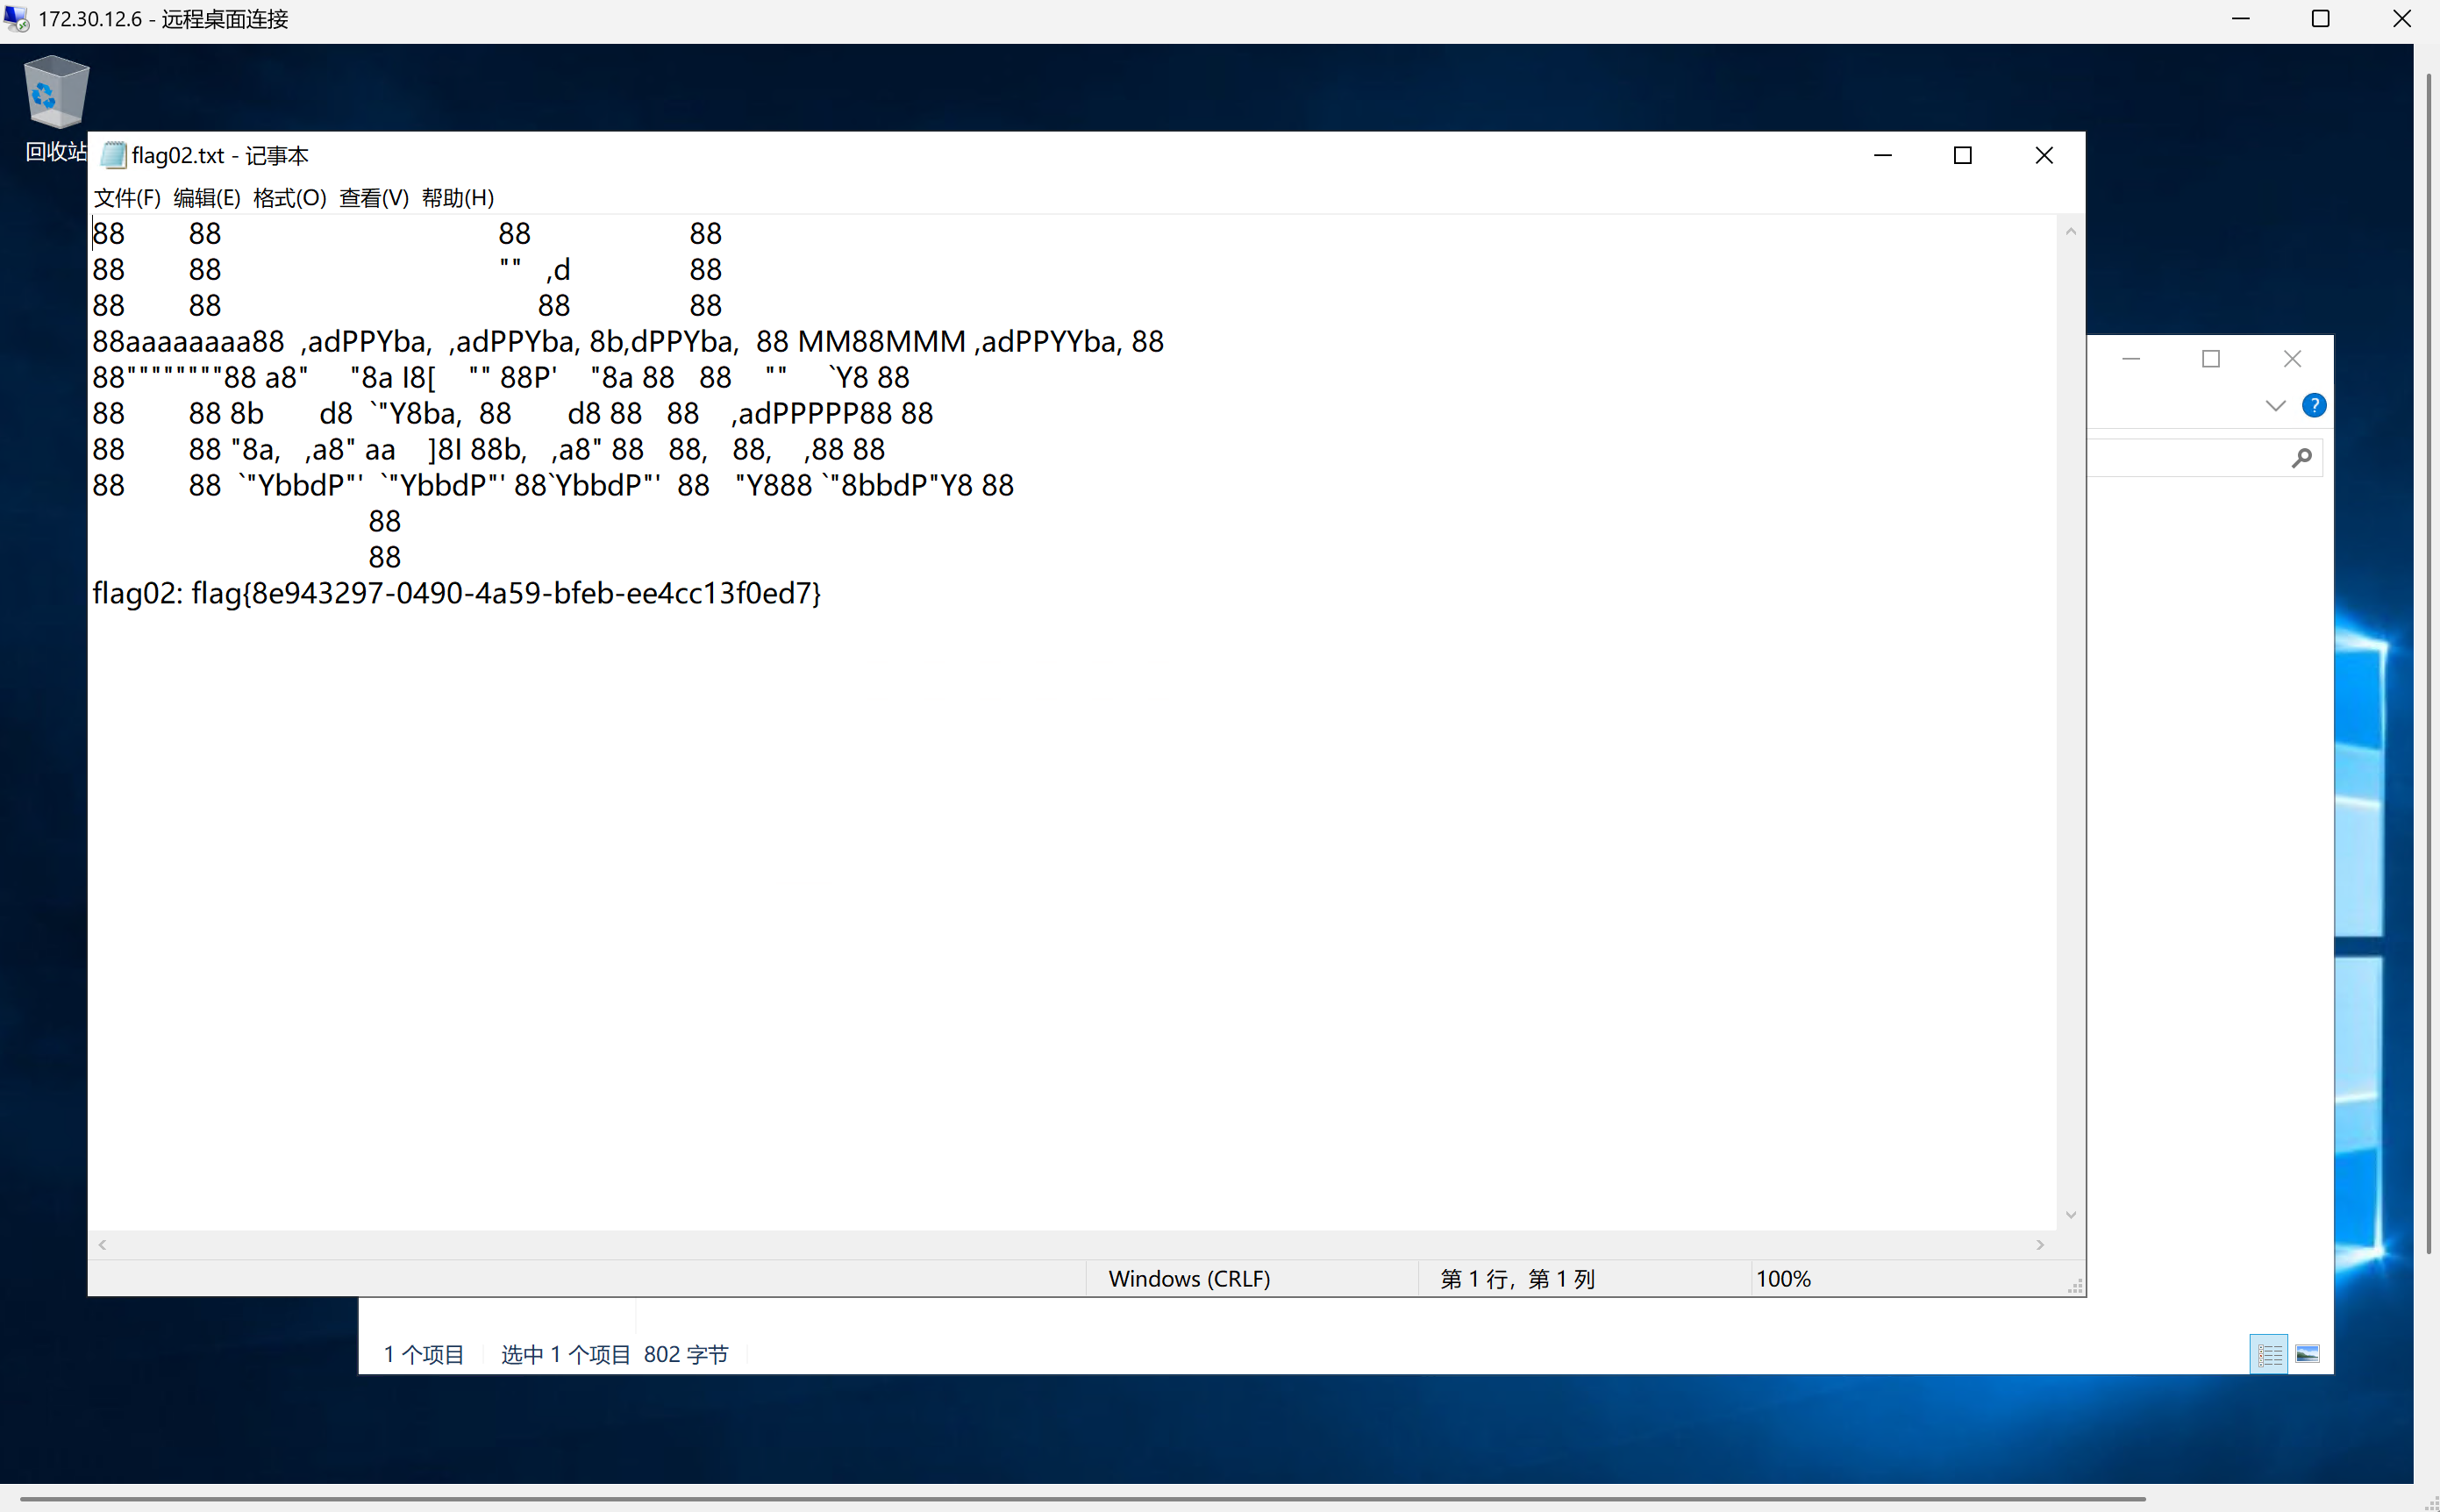Maximize the background Explorer window
The width and height of the screenshot is (2440, 1512).
(x=2211, y=359)
